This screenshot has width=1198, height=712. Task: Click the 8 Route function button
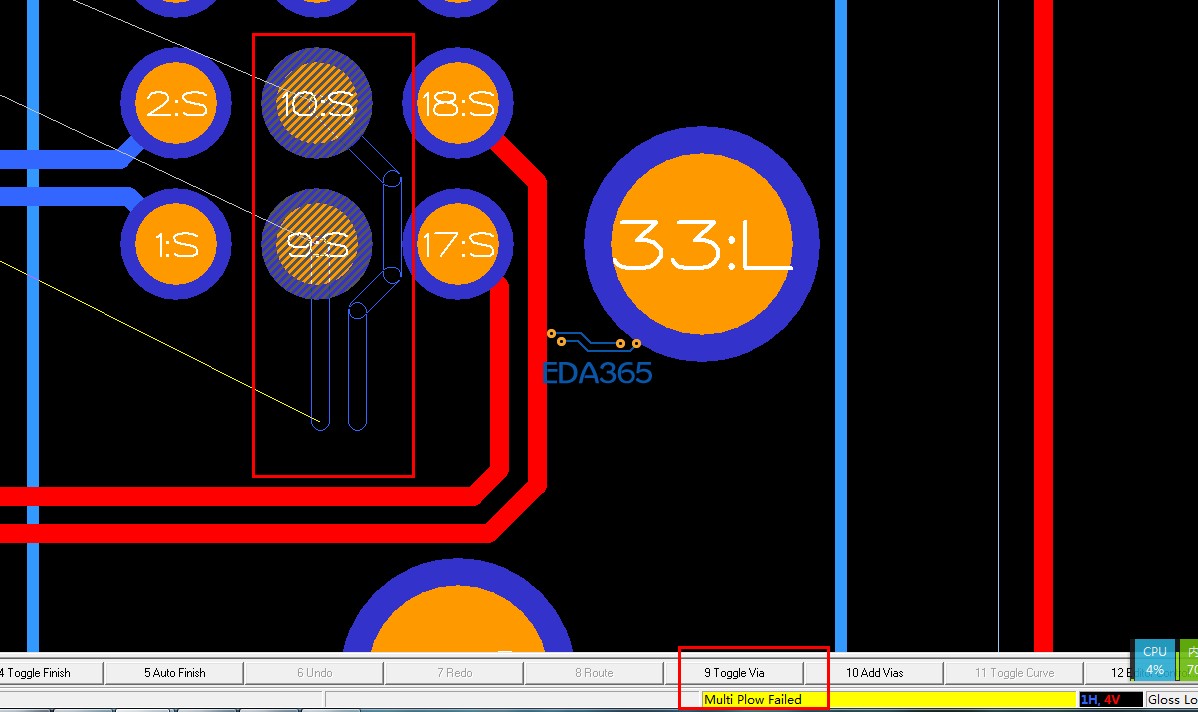594,673
